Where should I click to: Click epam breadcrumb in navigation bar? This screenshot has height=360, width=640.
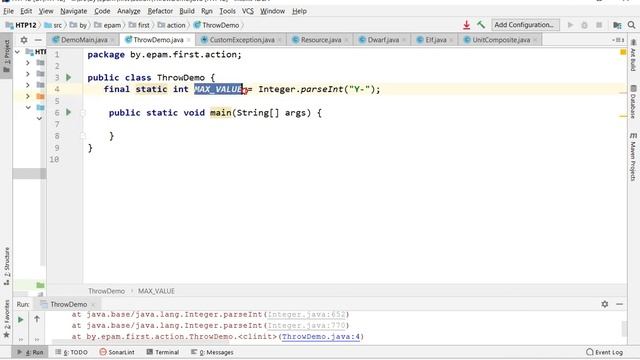[108, 25]
